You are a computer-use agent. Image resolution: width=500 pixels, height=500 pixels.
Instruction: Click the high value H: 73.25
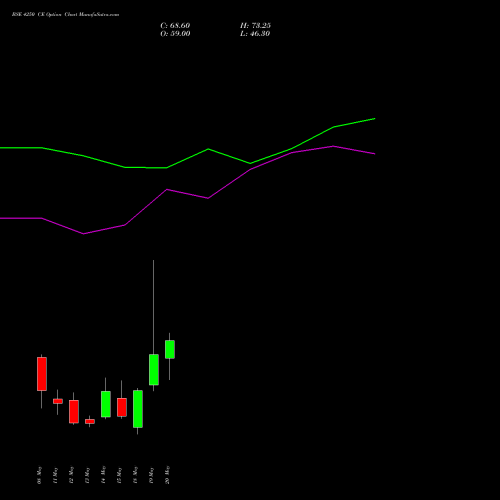click(x=255, y=26)
